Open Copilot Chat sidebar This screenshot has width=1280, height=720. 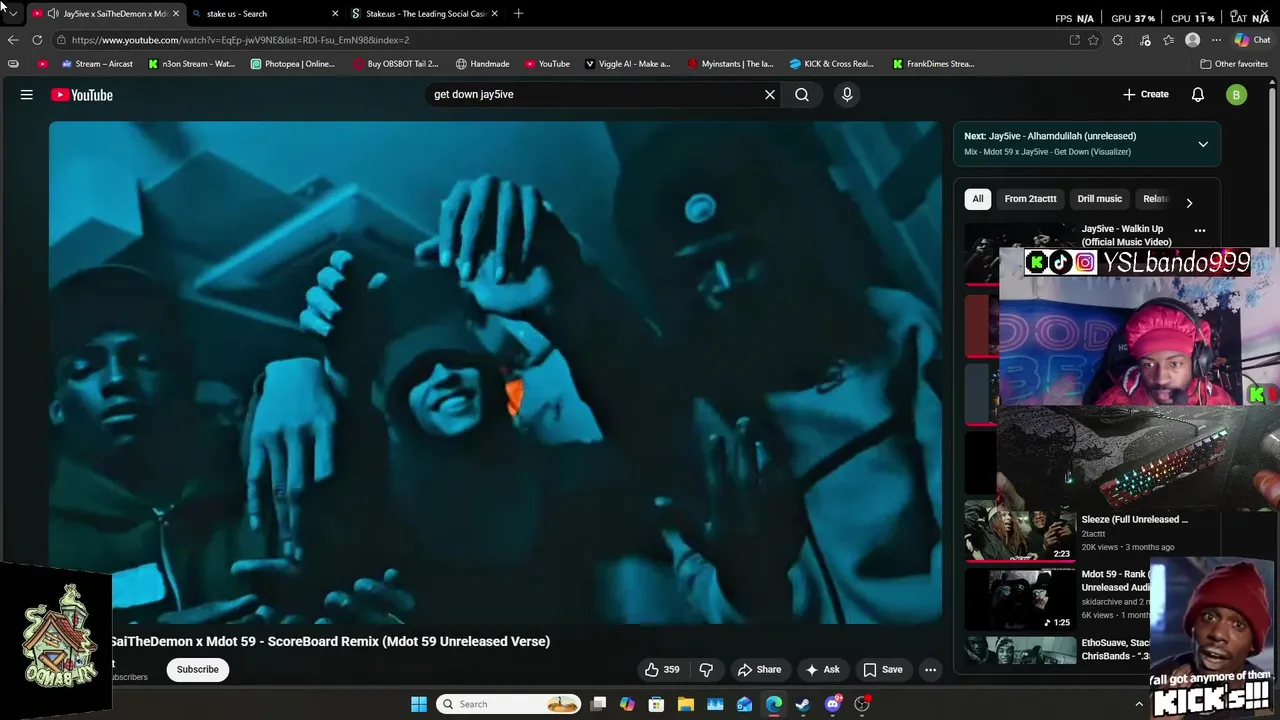click(x=1252, y=40)
